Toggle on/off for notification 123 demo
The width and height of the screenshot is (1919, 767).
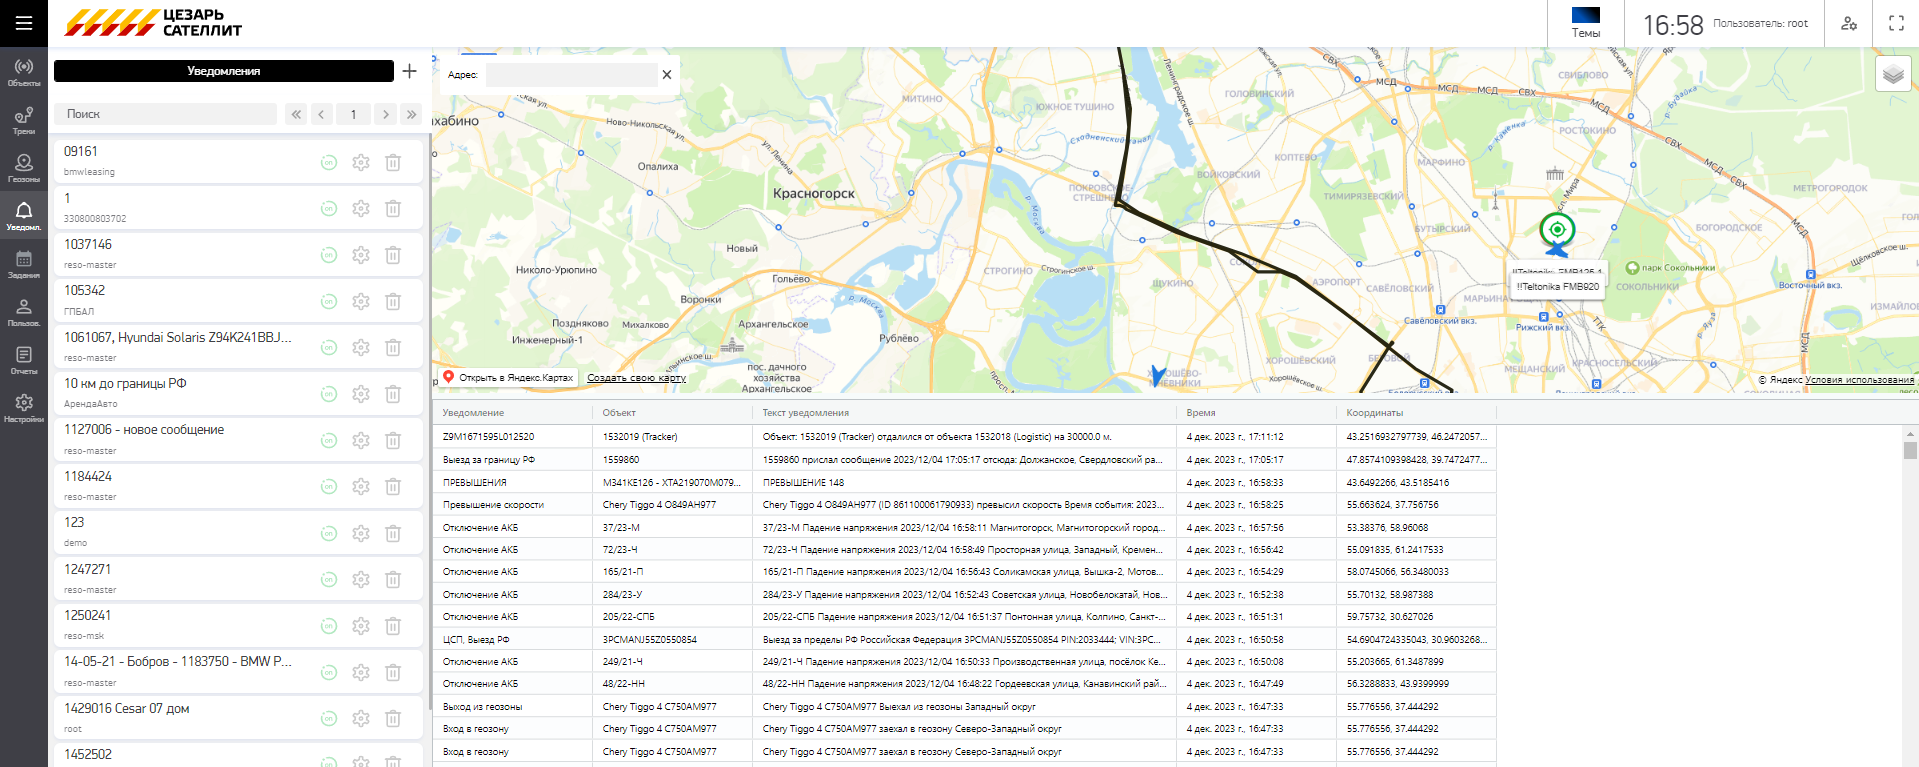click(x=329, y=533)
